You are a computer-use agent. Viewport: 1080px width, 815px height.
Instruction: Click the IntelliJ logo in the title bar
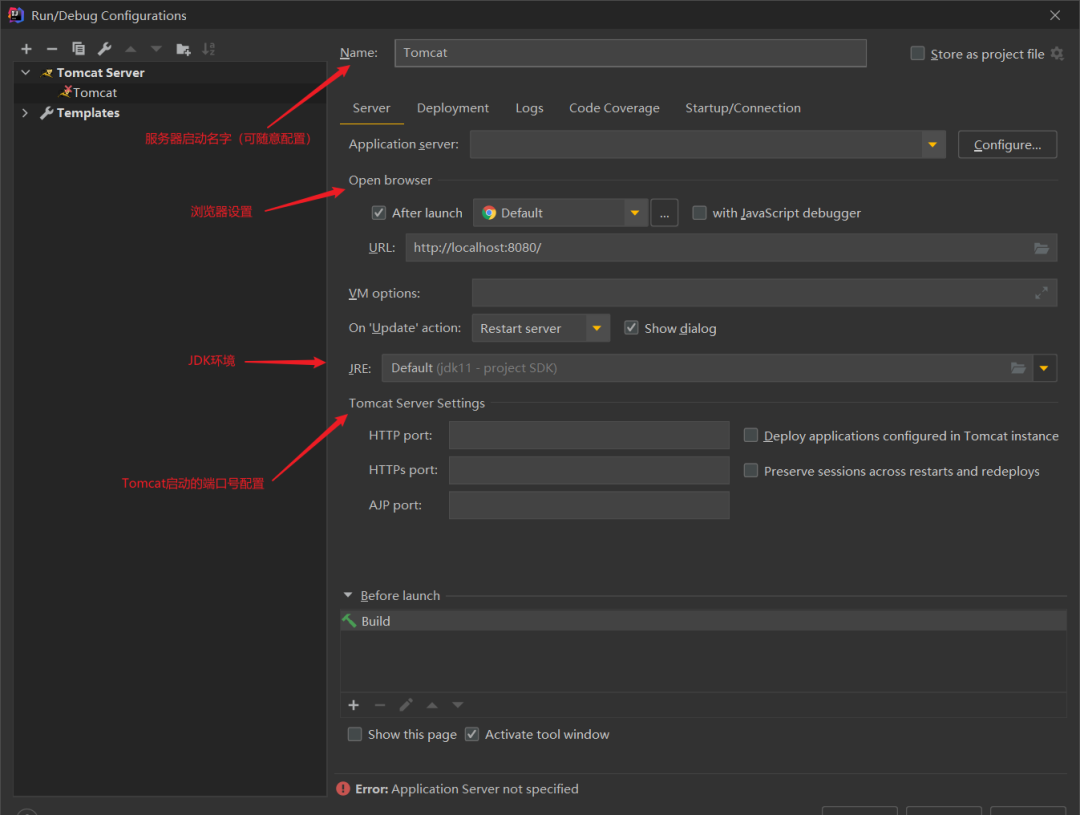[x=16, y=14]
